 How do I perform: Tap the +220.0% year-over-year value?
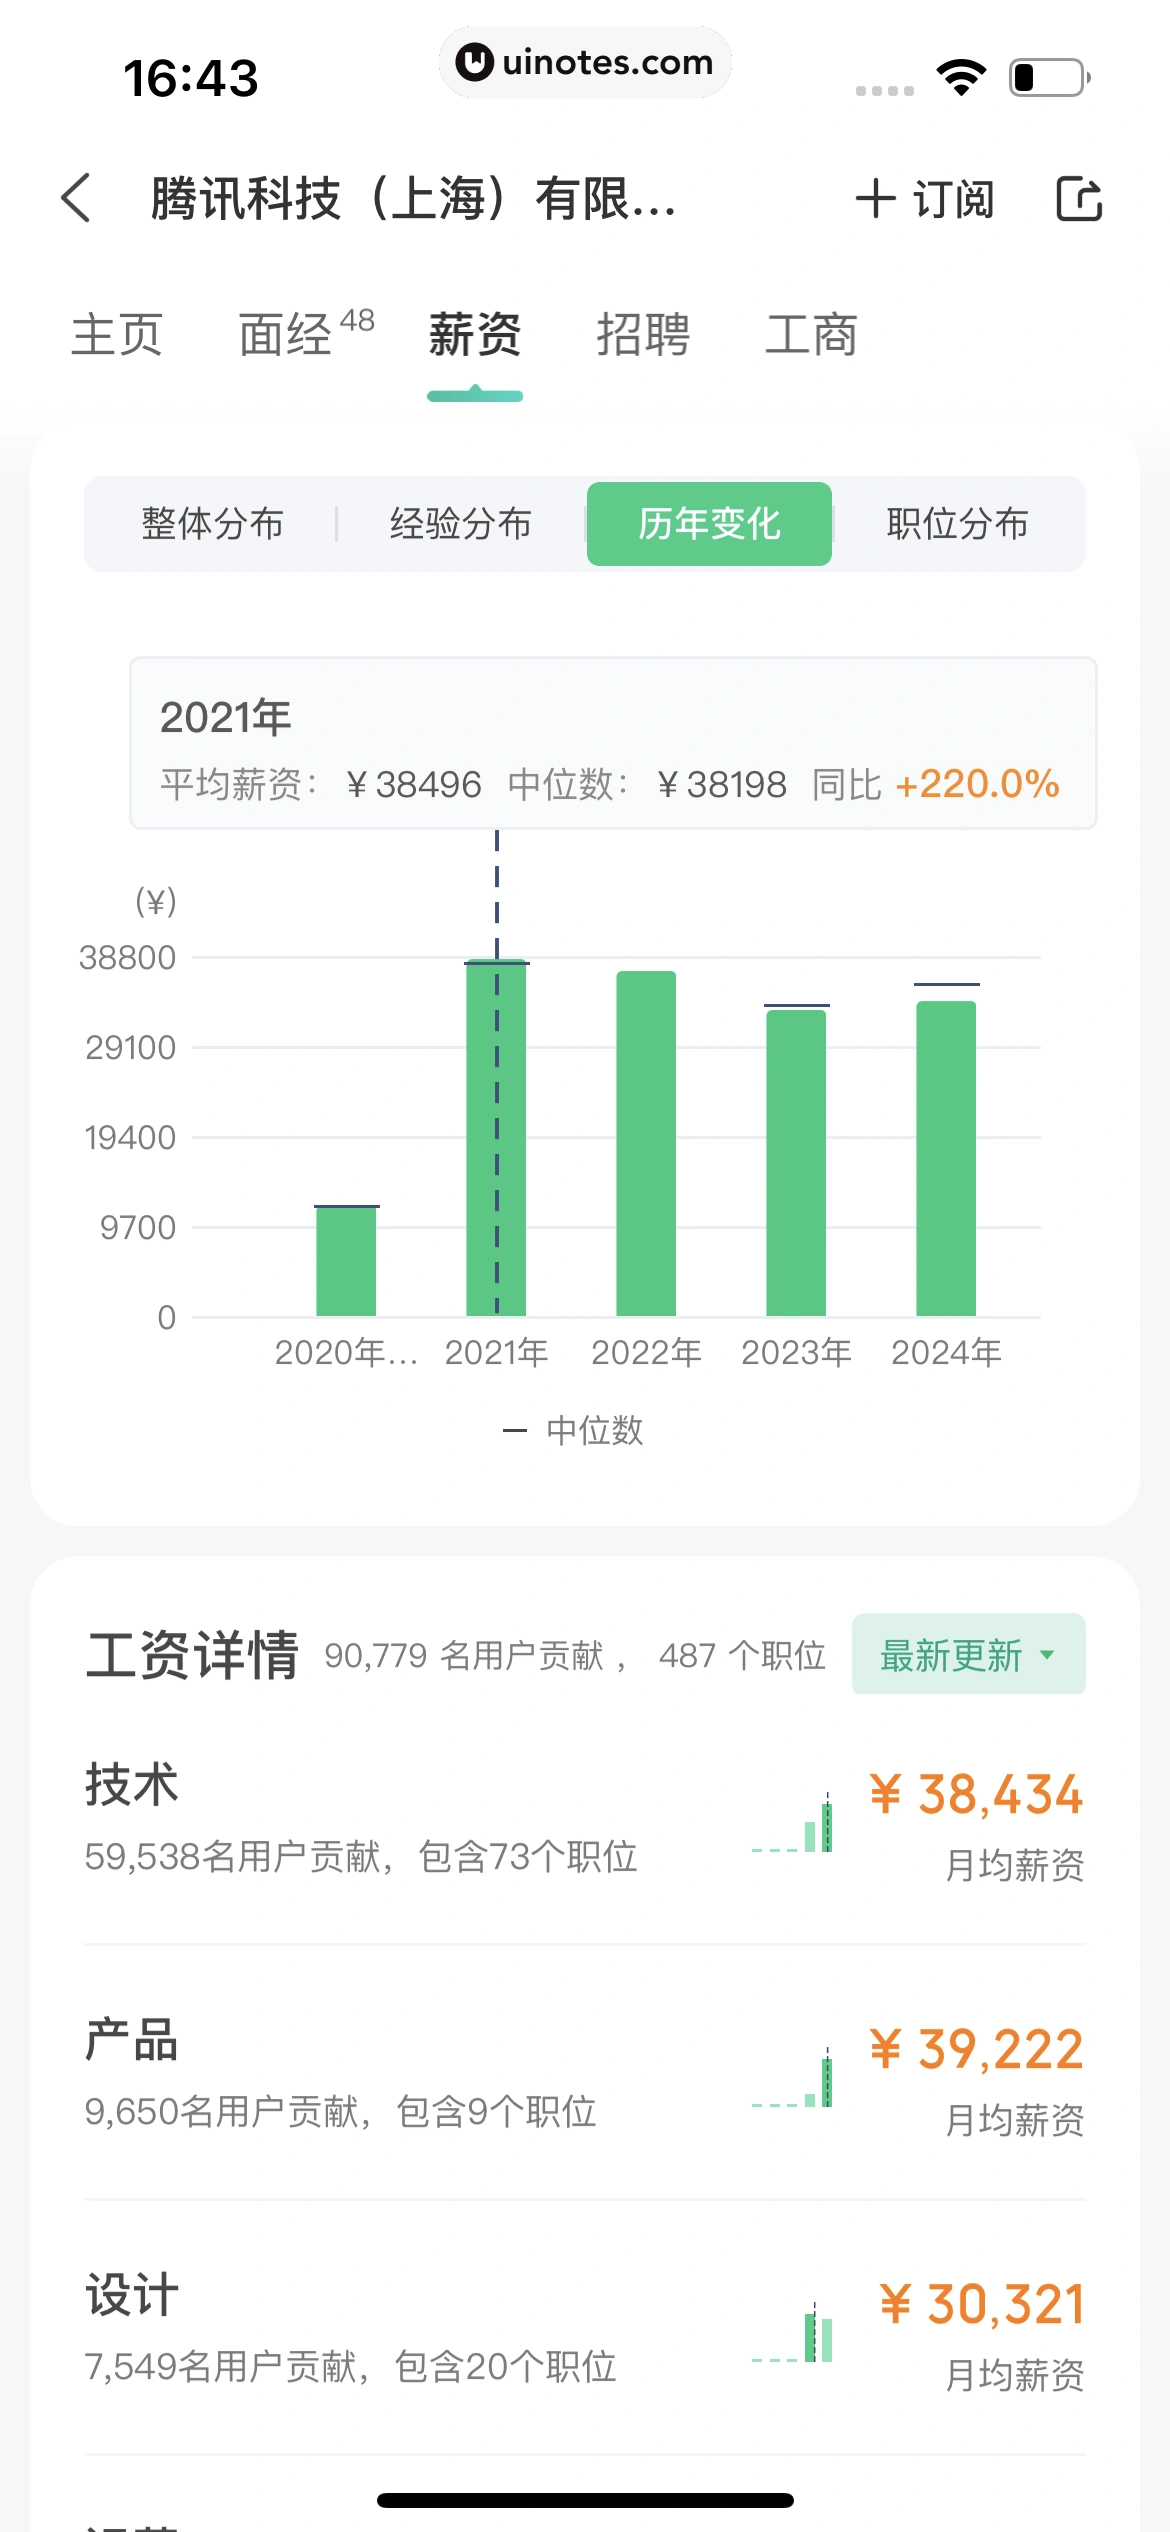click(977, 784)
